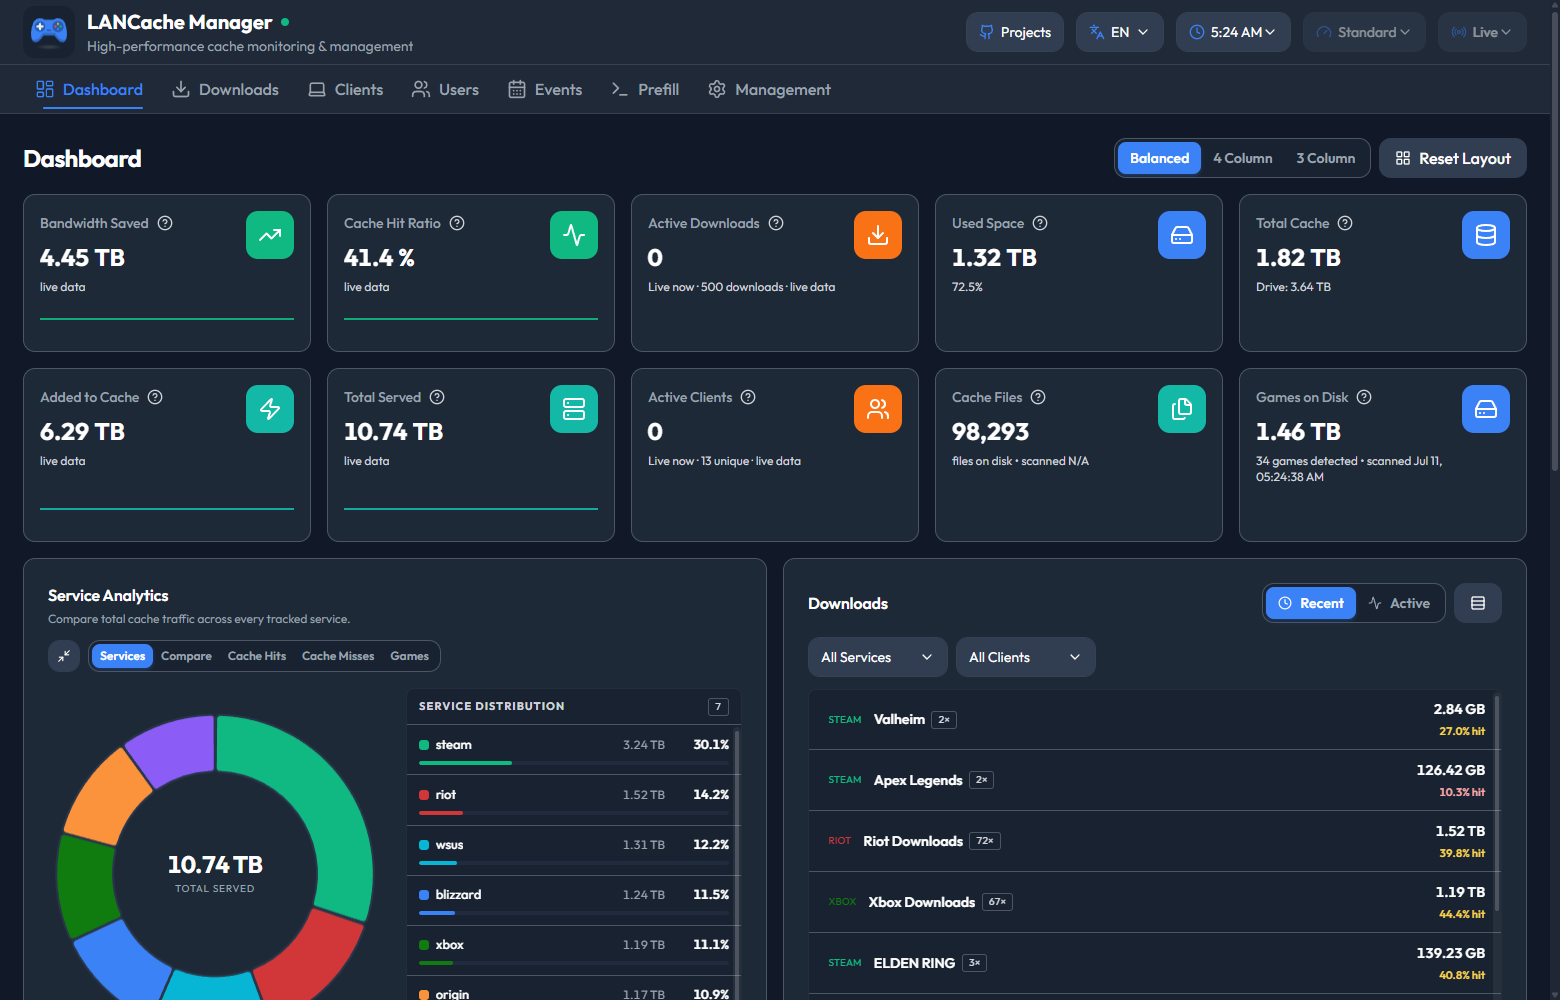The width and height of the screenshot is (1560, 1000).
Task: Toggle the downloads list layout icon
Action: [1478, 603]
